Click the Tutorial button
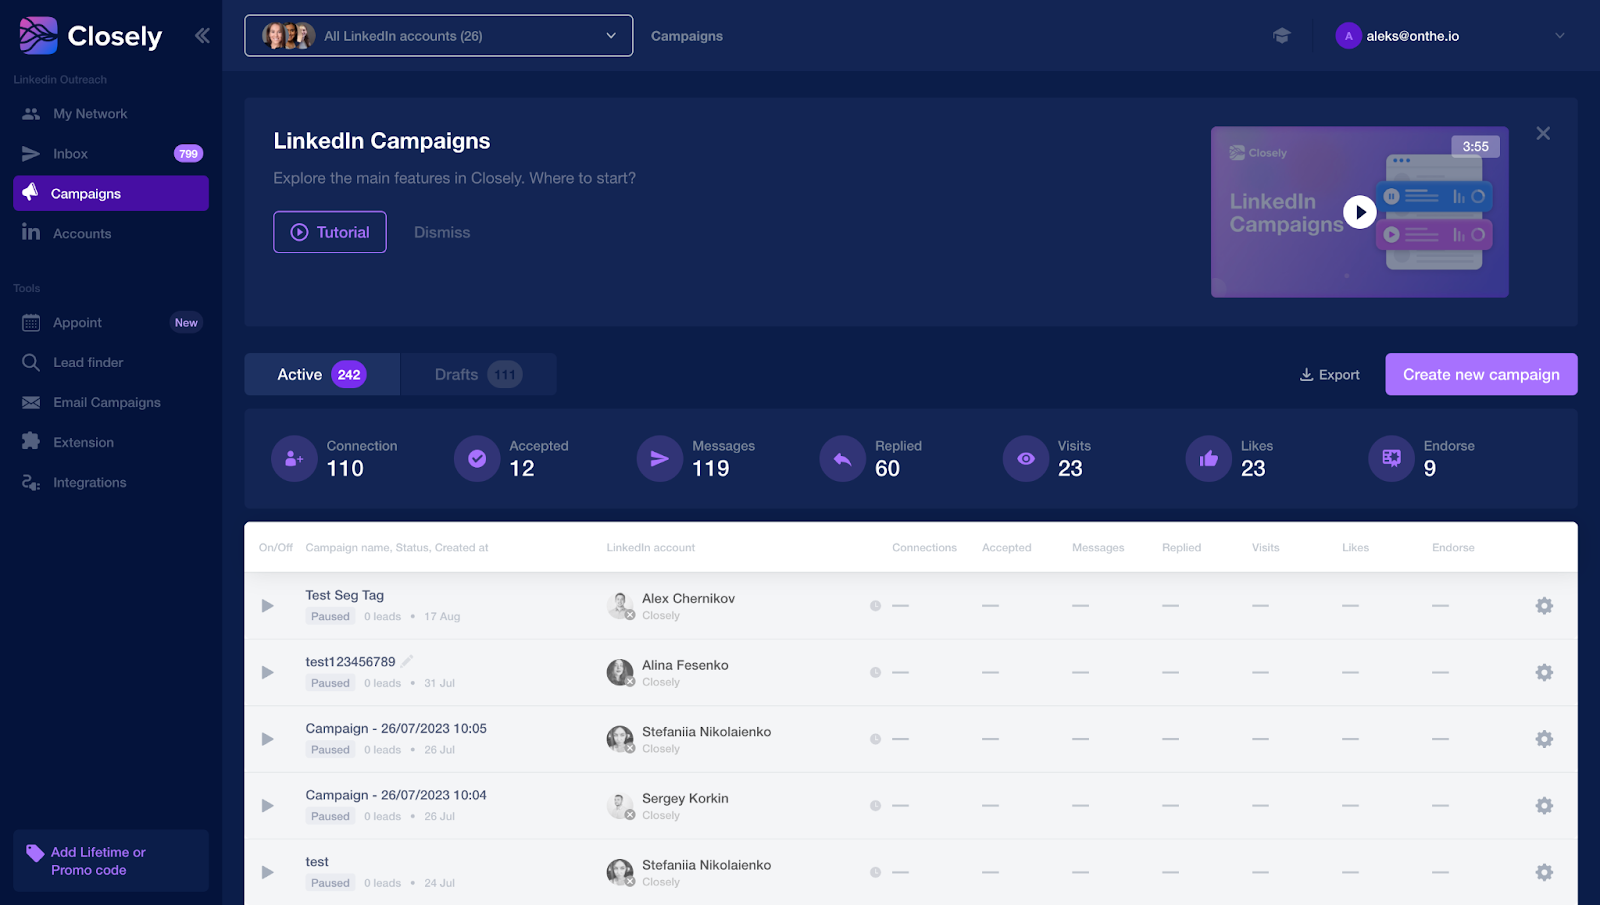This screenshot has height=905, width=1600. (330, 232)
